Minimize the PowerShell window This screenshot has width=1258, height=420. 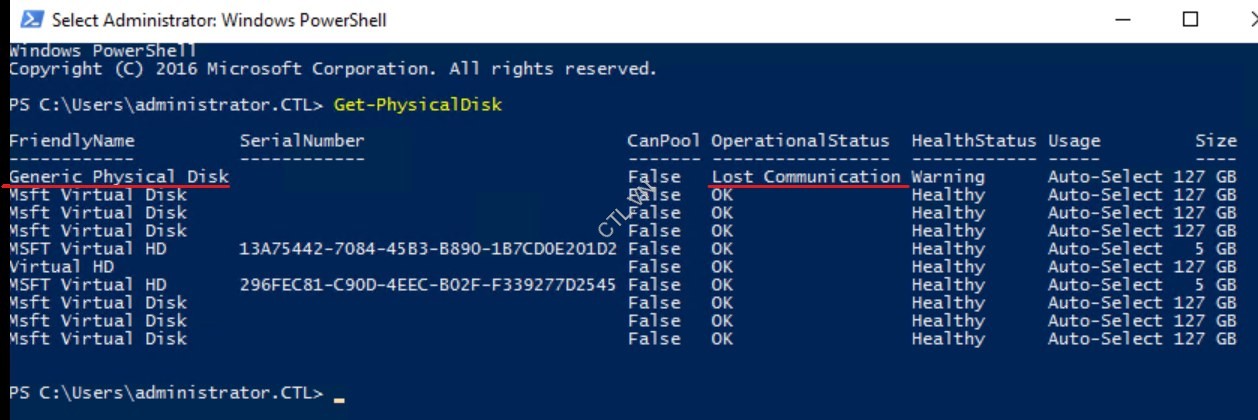[1122, 19]
